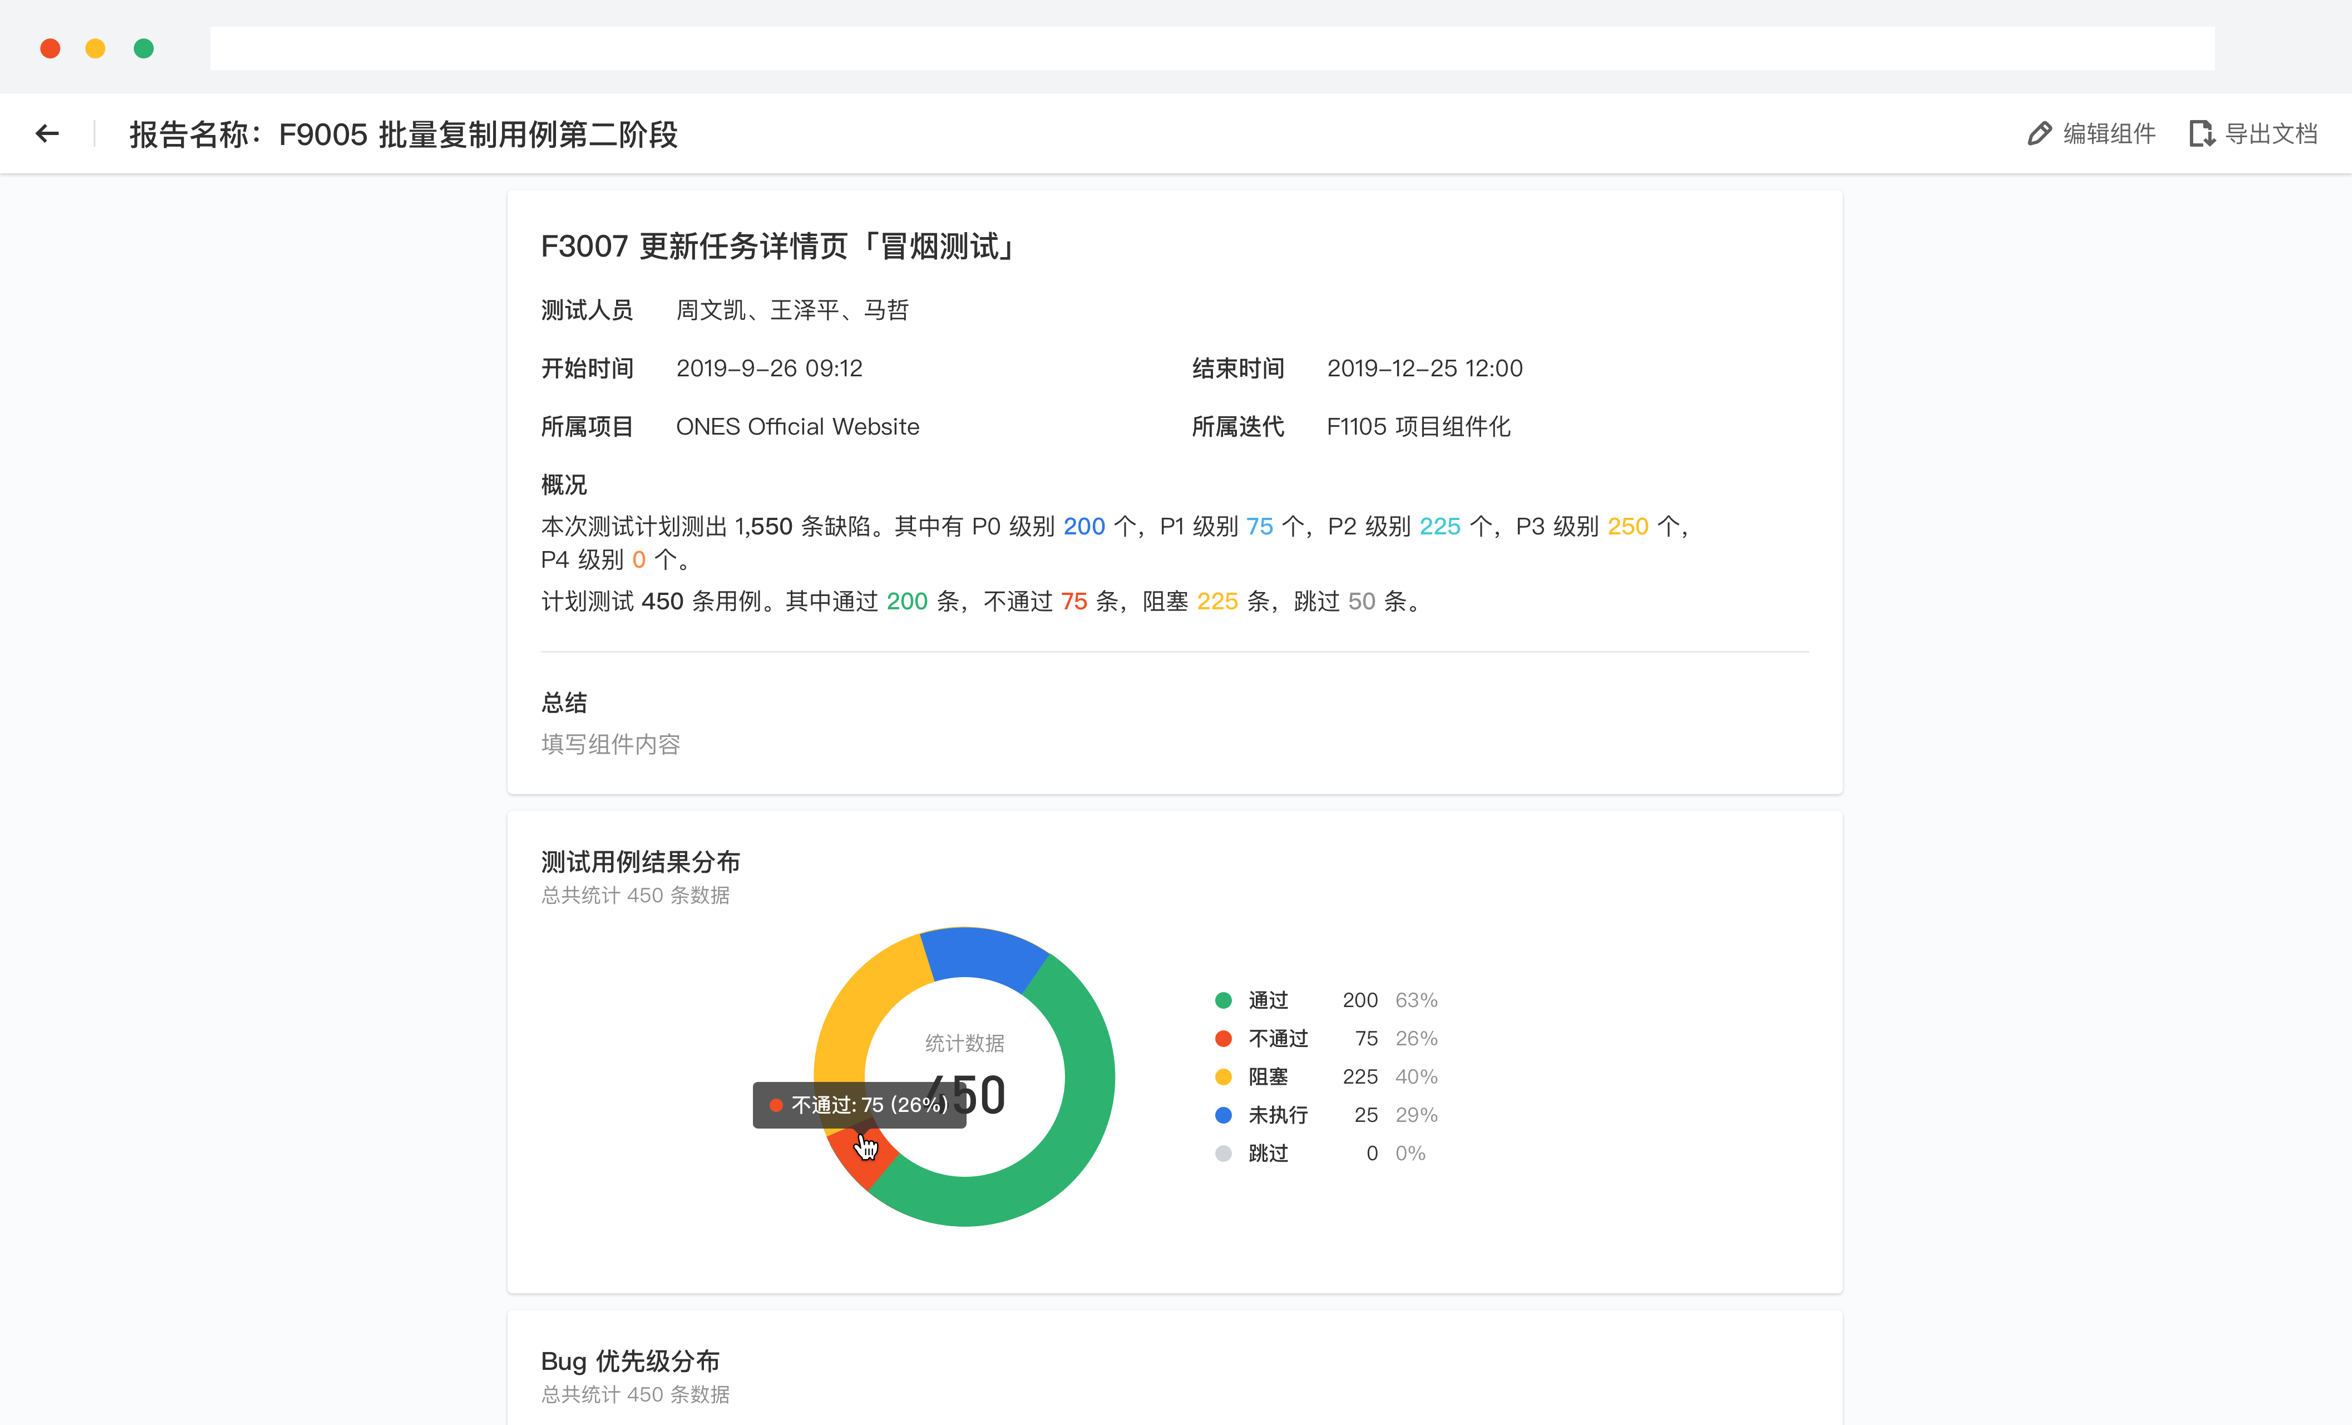Viewport: 2352px width, 1425px height.
Task: Click the export document icon
Action: point(2202,133)
